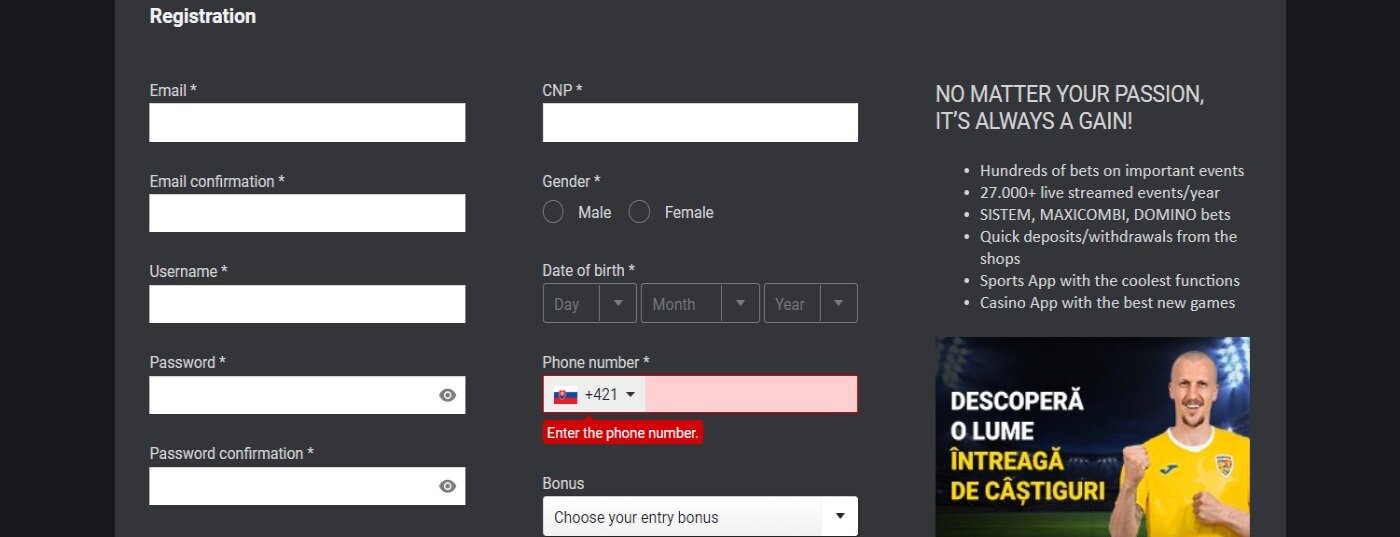This screenshot has width=1400, height=537.
Task: Select the Username text box
Action: (307, 304)
